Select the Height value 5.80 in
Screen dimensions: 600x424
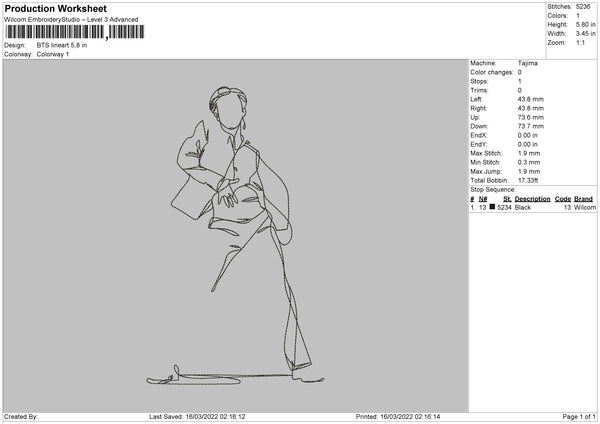pos(585,24)
